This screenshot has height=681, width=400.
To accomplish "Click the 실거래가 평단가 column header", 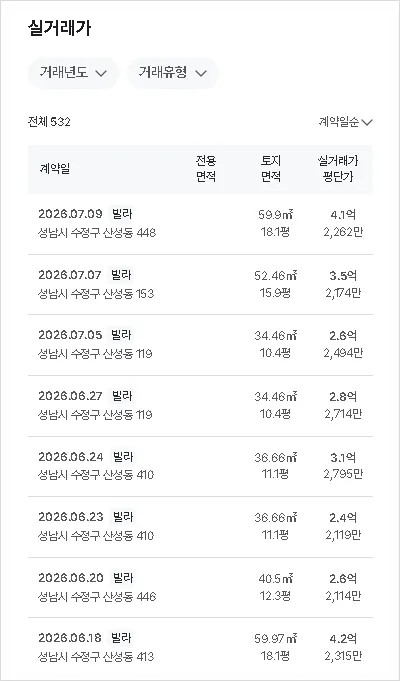I will tap(338, 169).
